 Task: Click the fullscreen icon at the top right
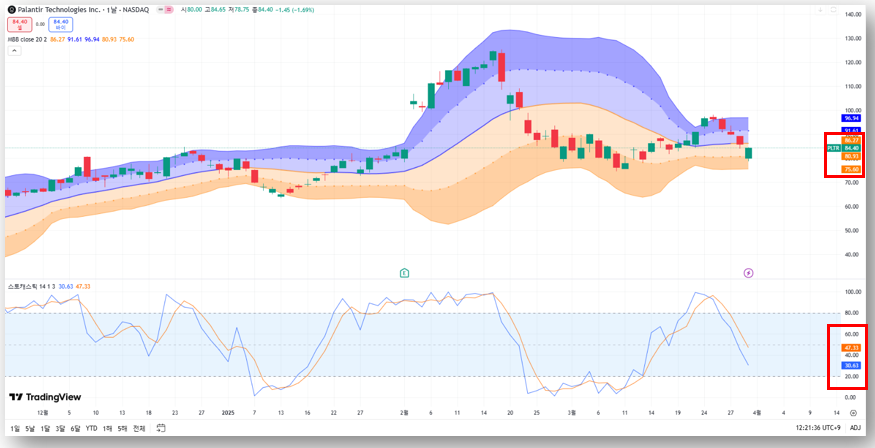(x=834, y=10)
